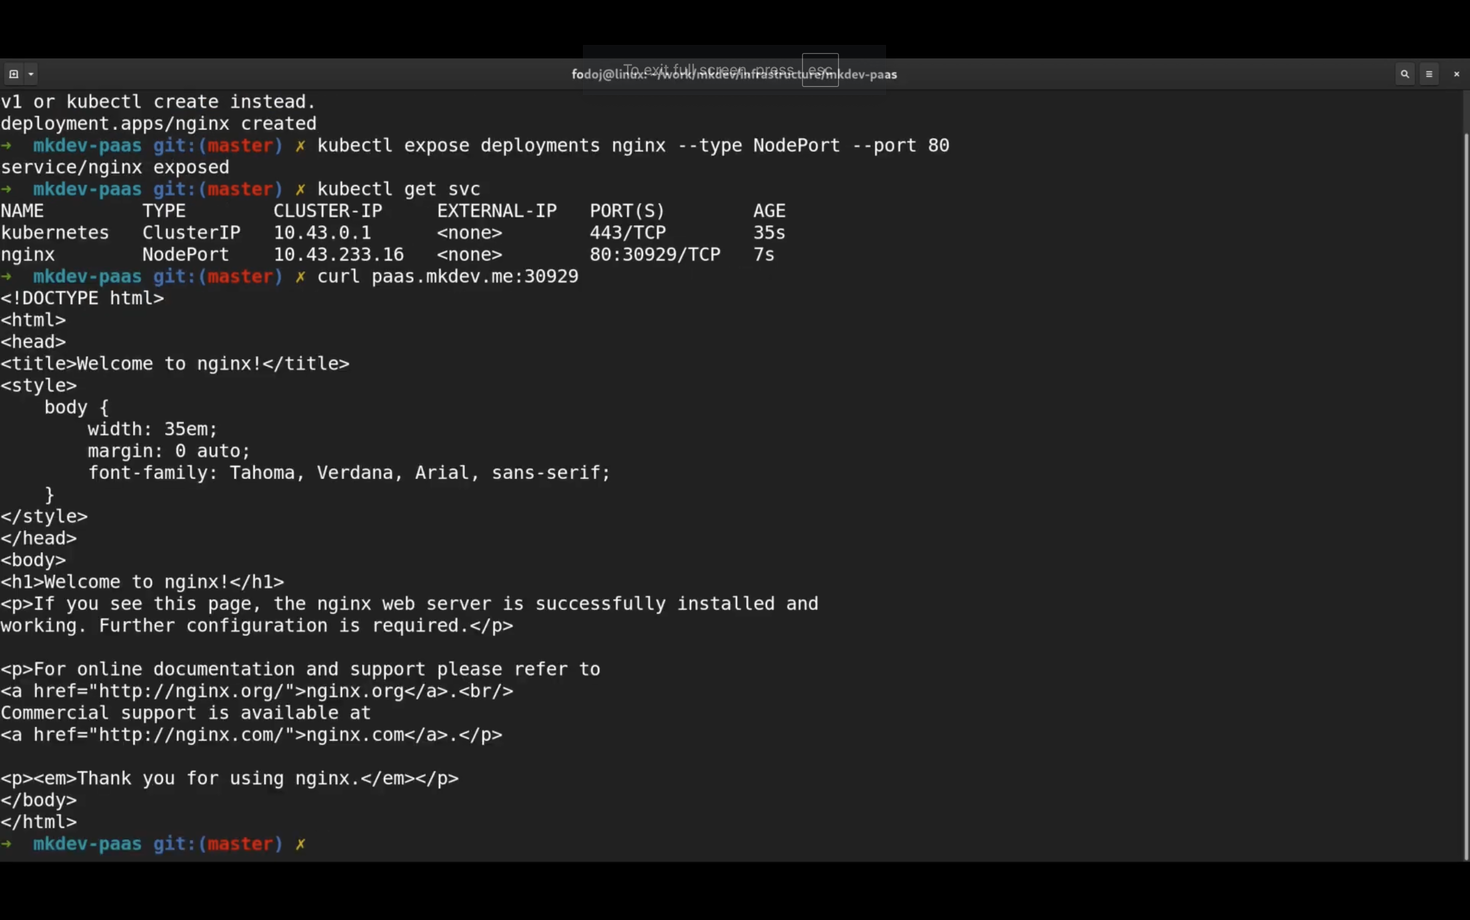This screenshot has width=1470, height=920.
Task: Click the '<h1>Welcome to nginx!</h1>' line
Action: point(142,582)
